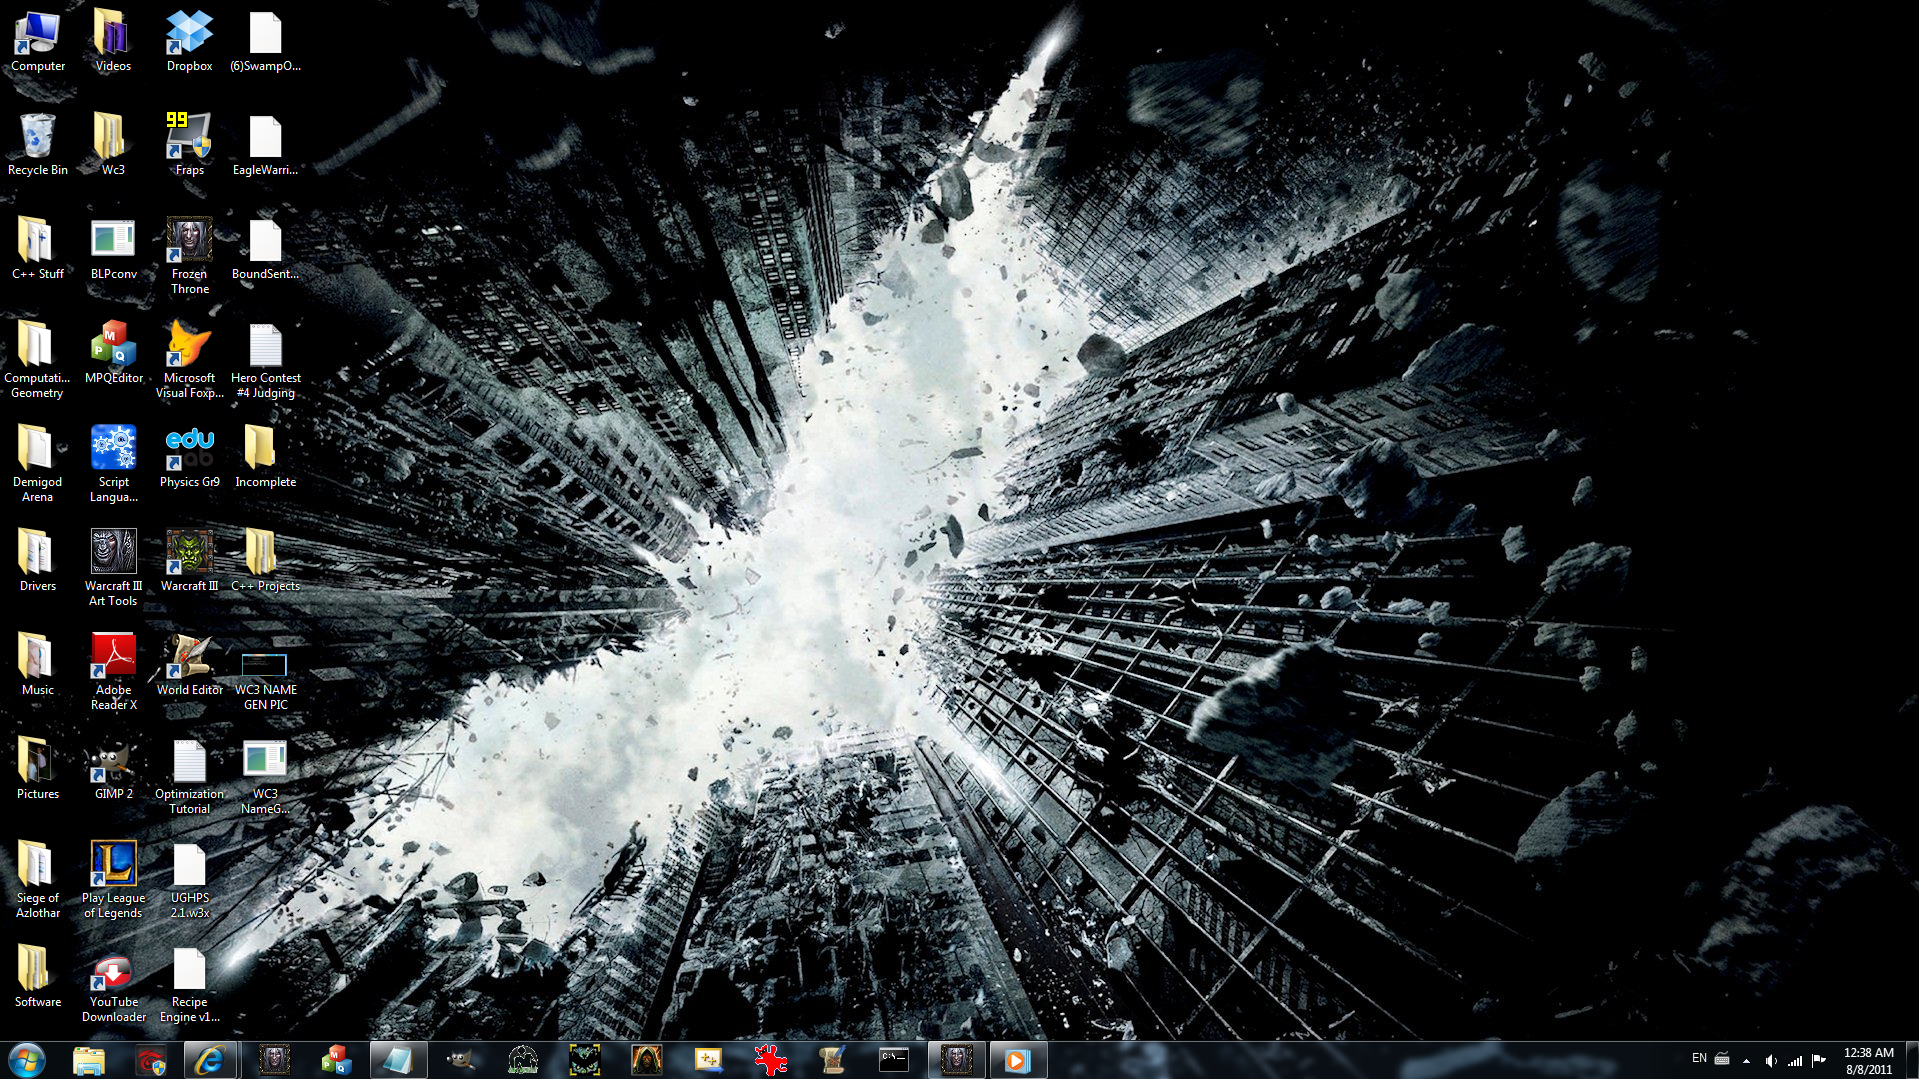This screenshot has width=1919, height=1079.
Task: Show hidden system tray icons
Action: click(1746, 1060)
